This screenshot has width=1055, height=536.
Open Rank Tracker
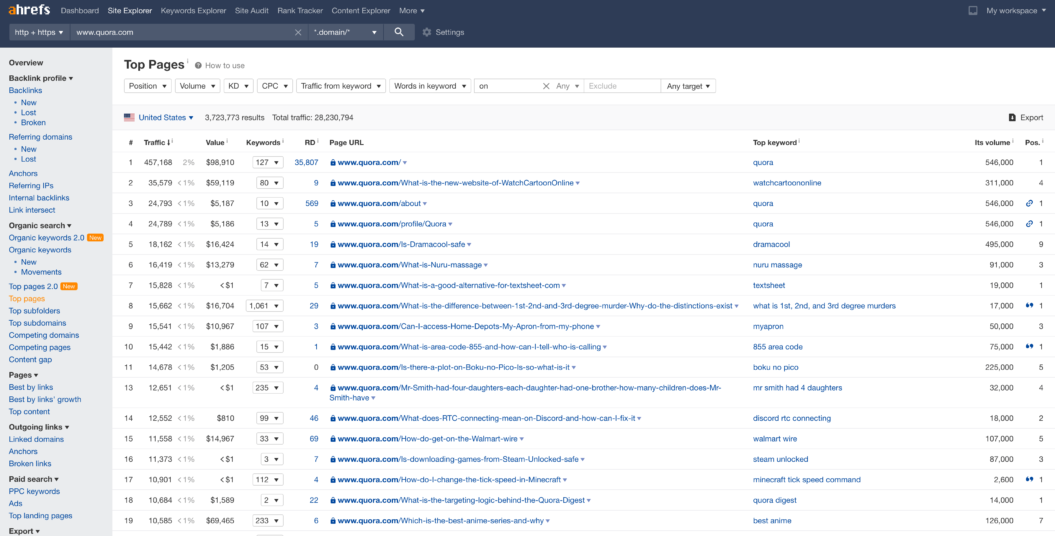(300, 11)
